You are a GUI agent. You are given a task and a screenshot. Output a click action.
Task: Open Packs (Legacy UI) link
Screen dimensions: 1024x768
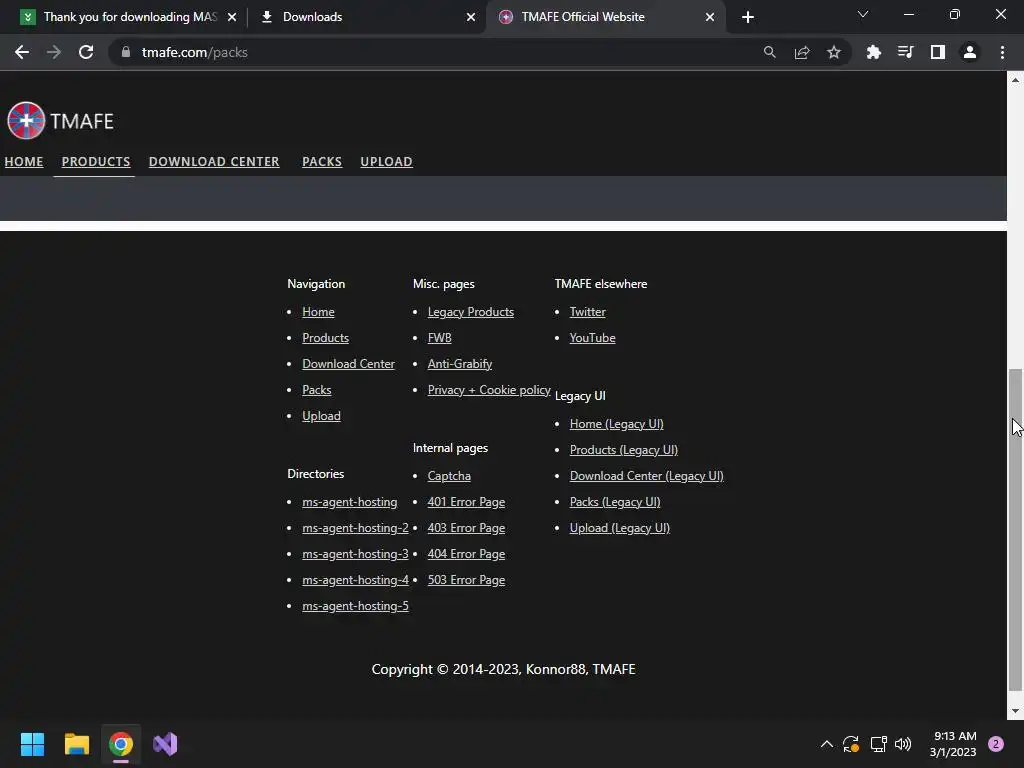point(615,502)
